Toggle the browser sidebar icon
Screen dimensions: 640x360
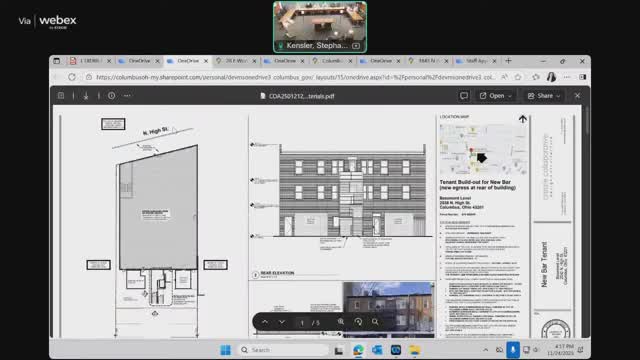click(x=582, y=77)
